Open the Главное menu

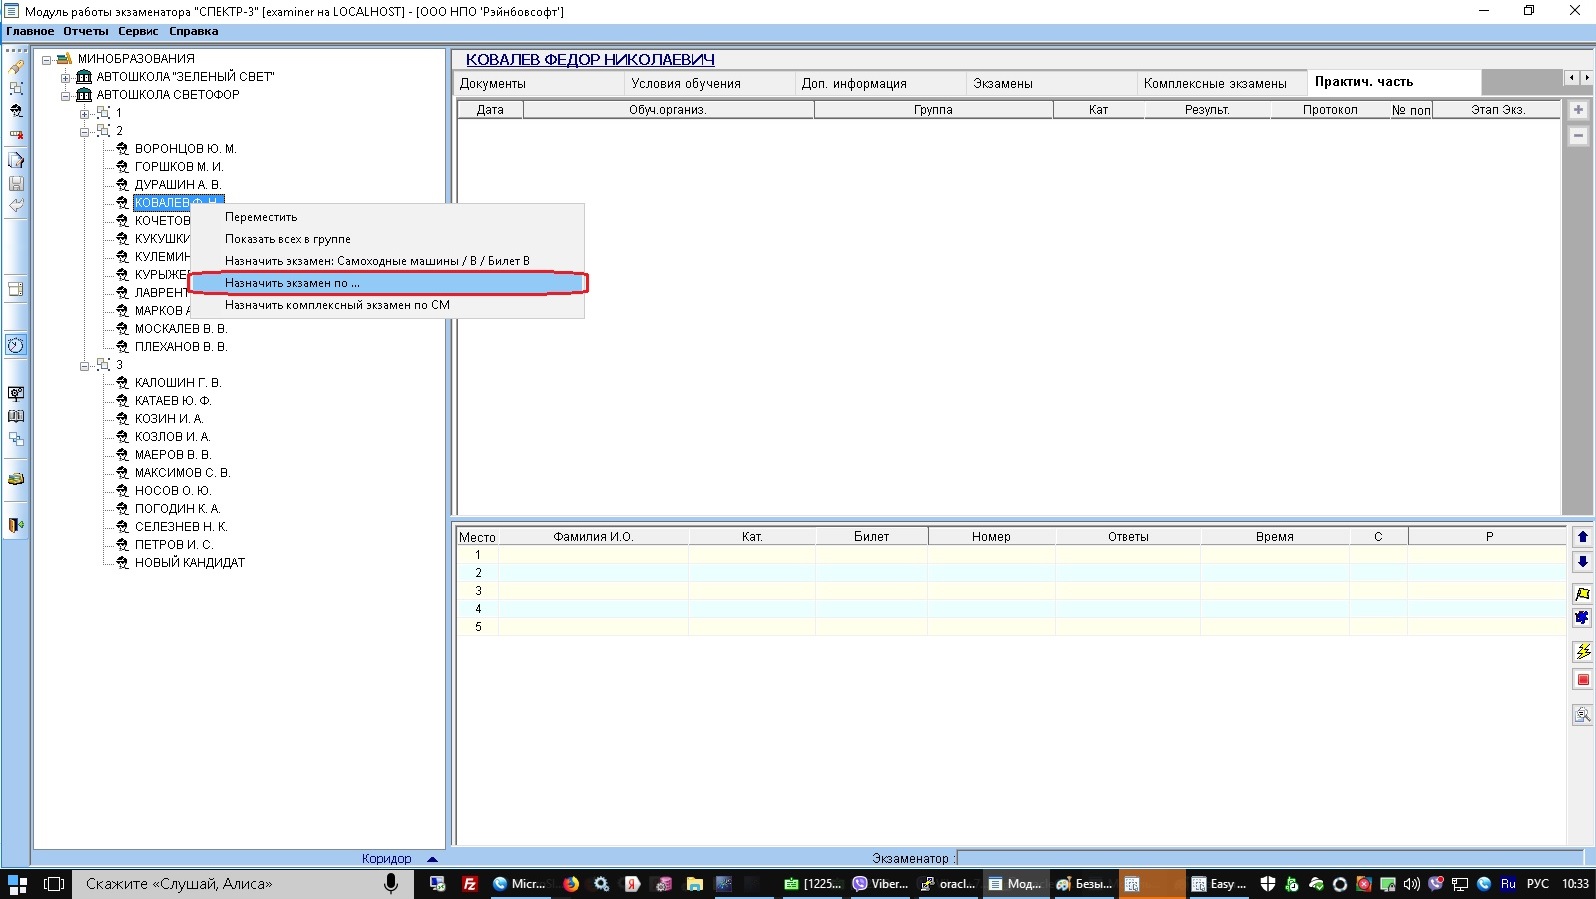[x=30, y=32]
